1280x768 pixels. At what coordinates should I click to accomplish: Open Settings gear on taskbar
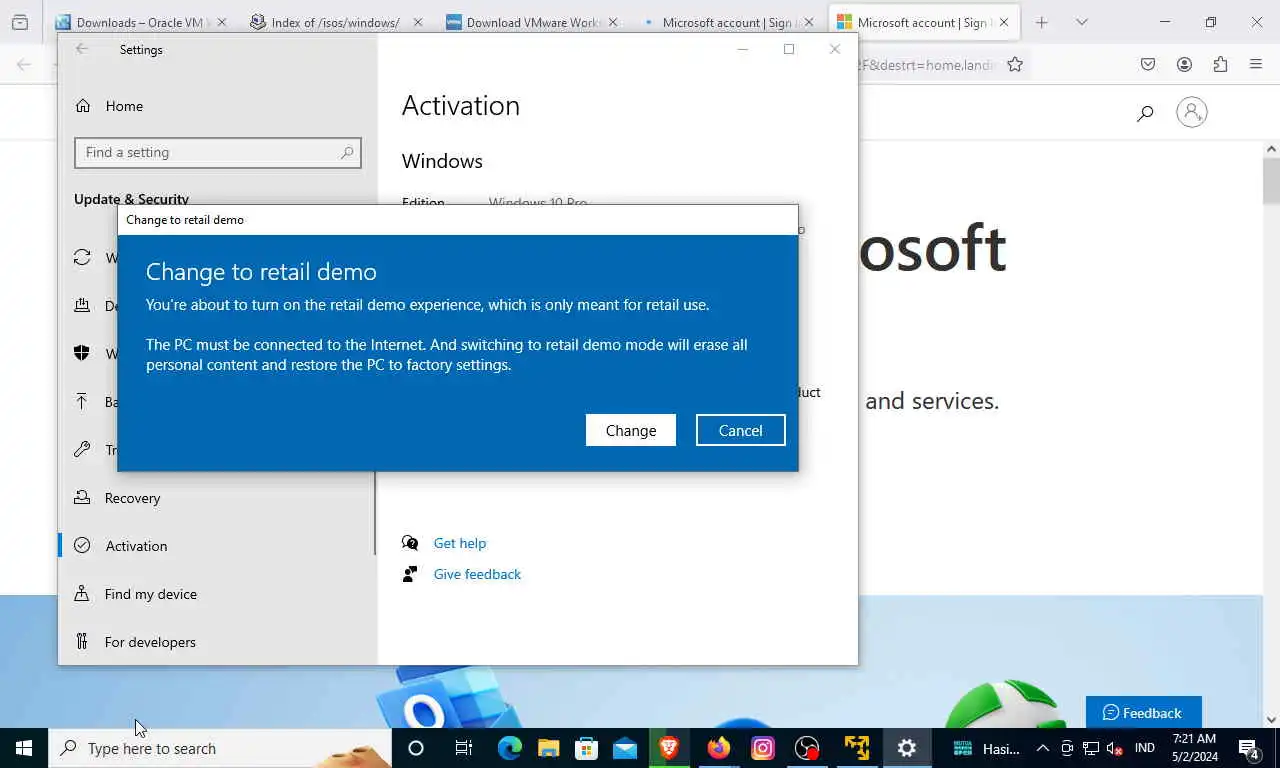click(907, 748)
